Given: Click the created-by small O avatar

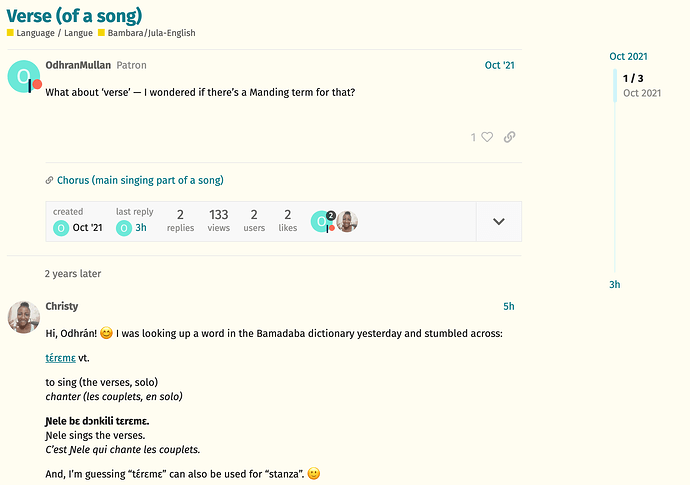Looking at the screenshot, I should (61, 228).
